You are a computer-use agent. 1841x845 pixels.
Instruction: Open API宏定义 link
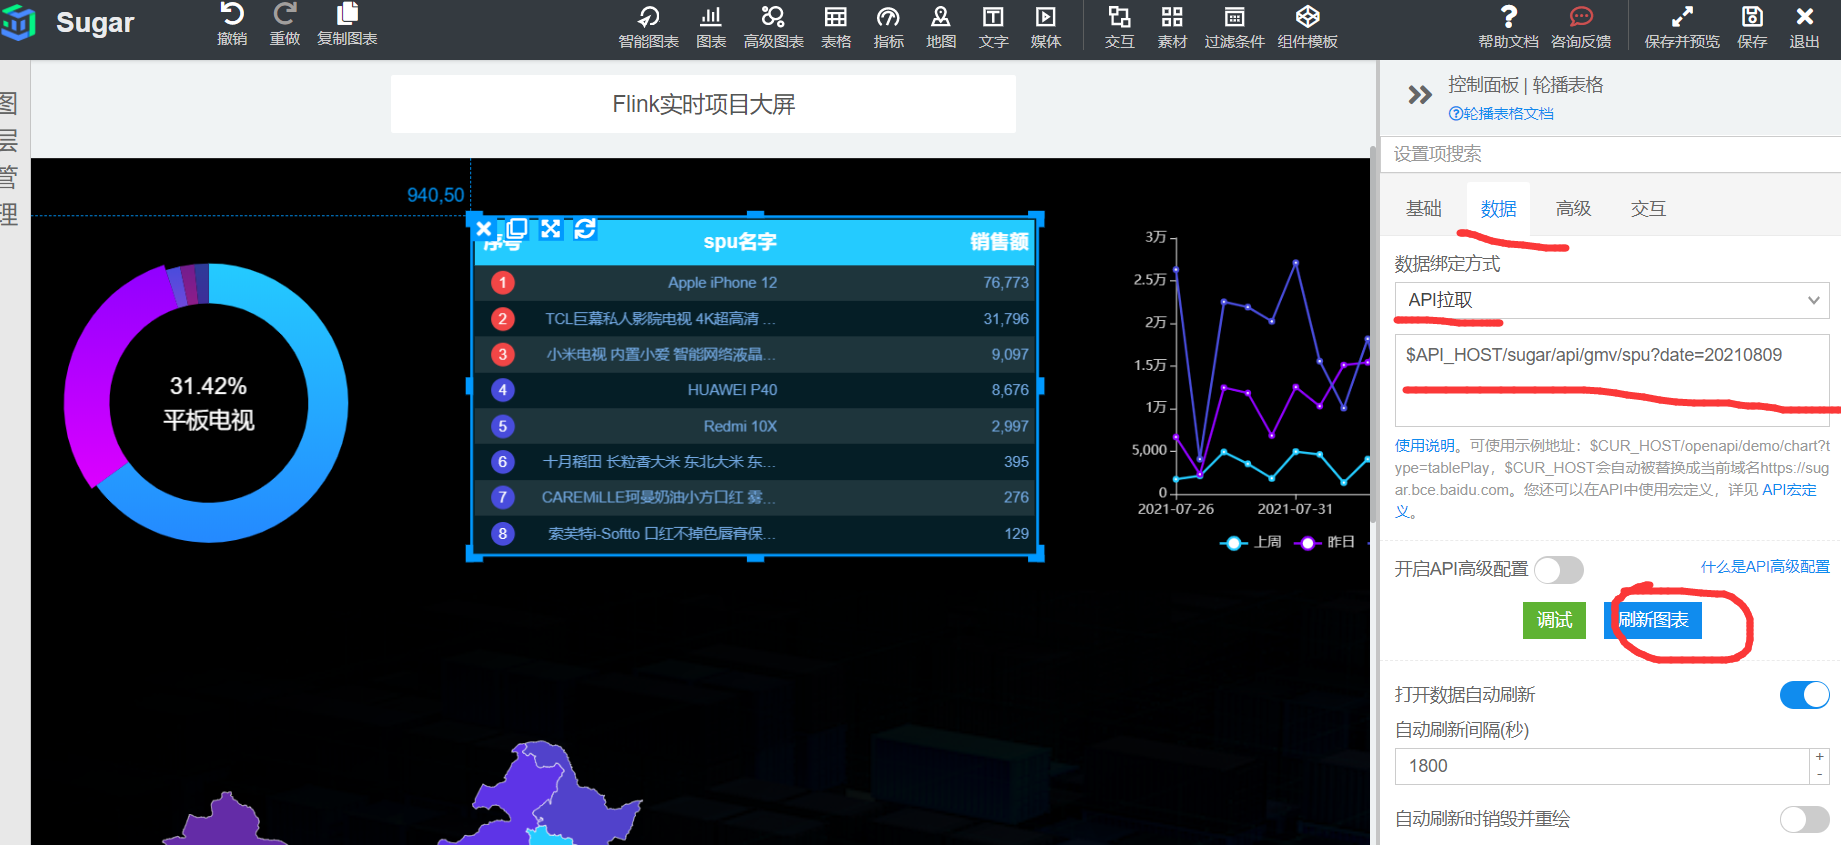click(1789, 490)
